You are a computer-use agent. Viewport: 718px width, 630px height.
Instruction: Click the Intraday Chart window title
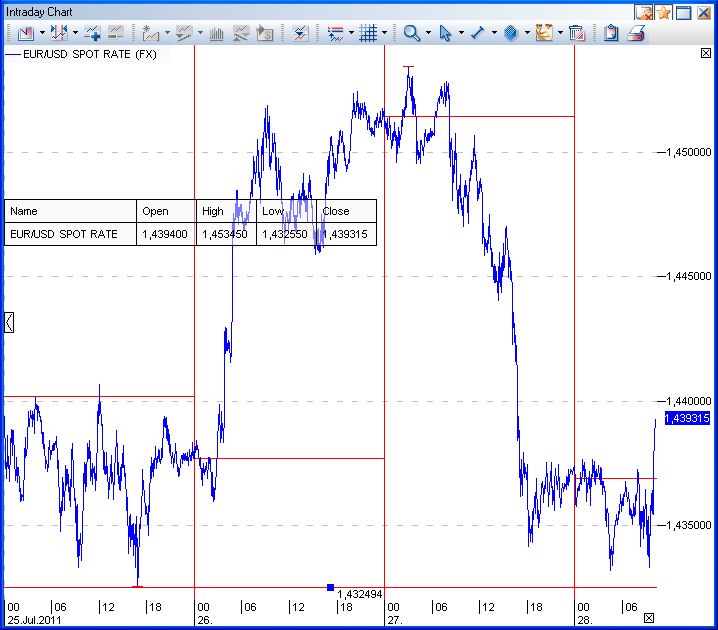[x=39, y=12]
